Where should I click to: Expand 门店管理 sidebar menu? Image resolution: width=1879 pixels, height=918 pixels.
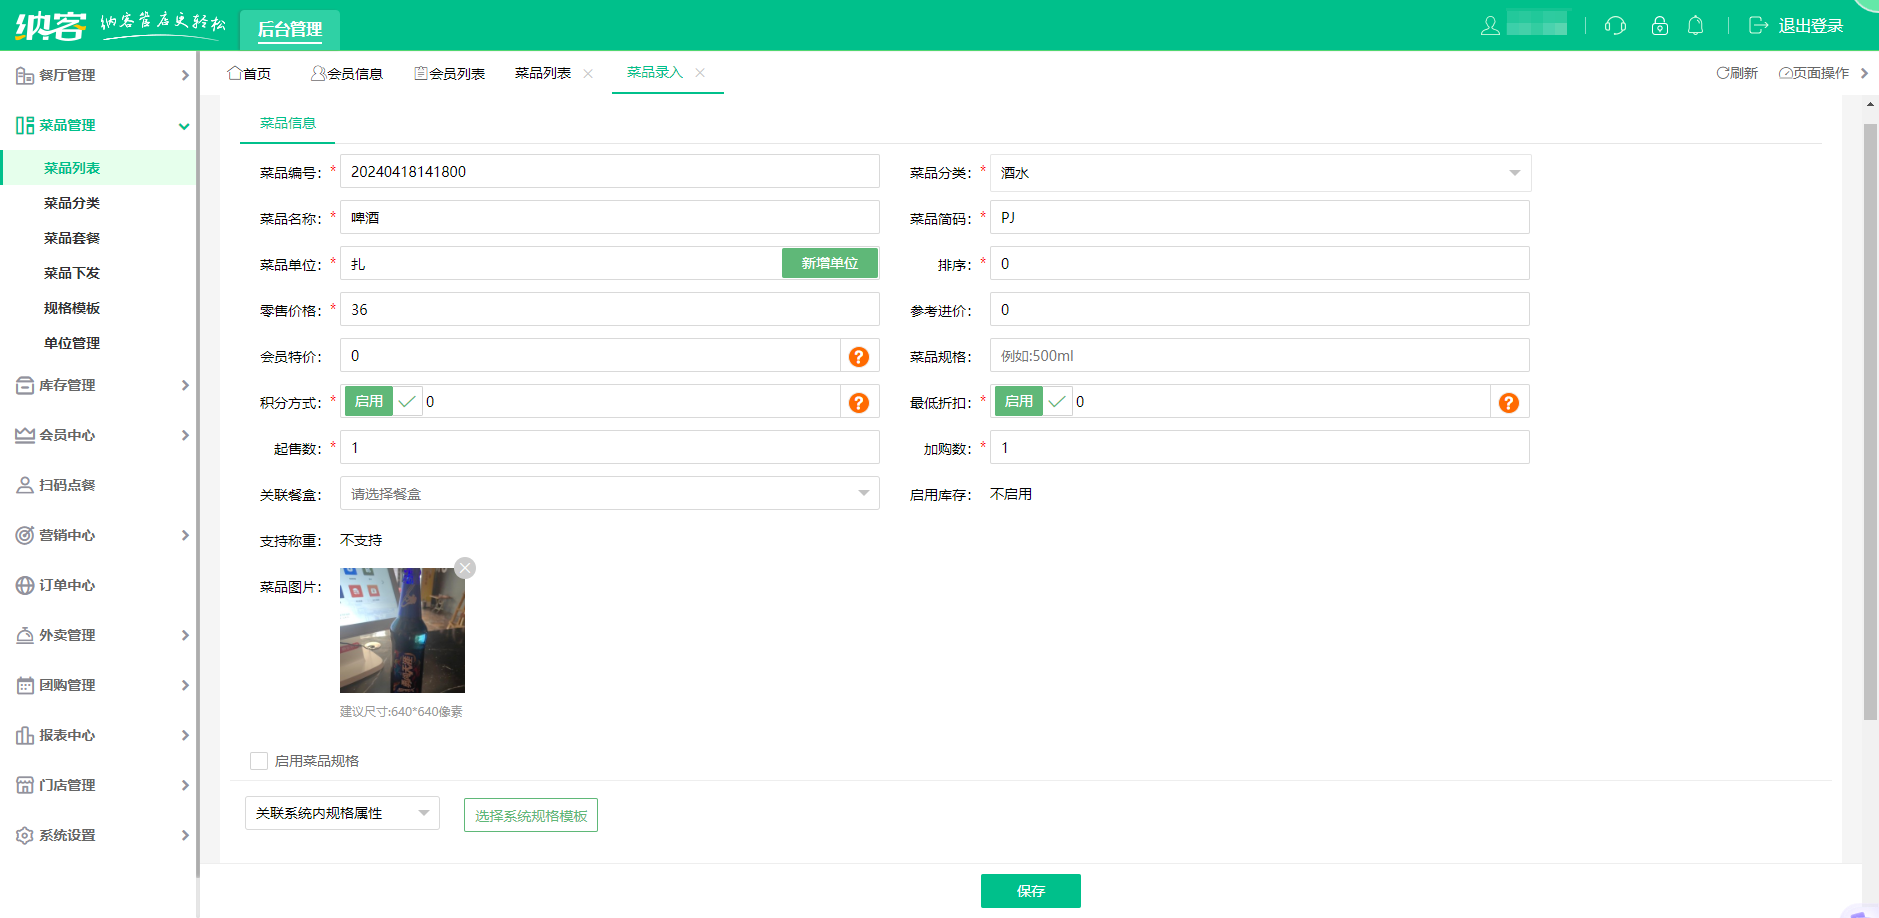tap(98, 785)
